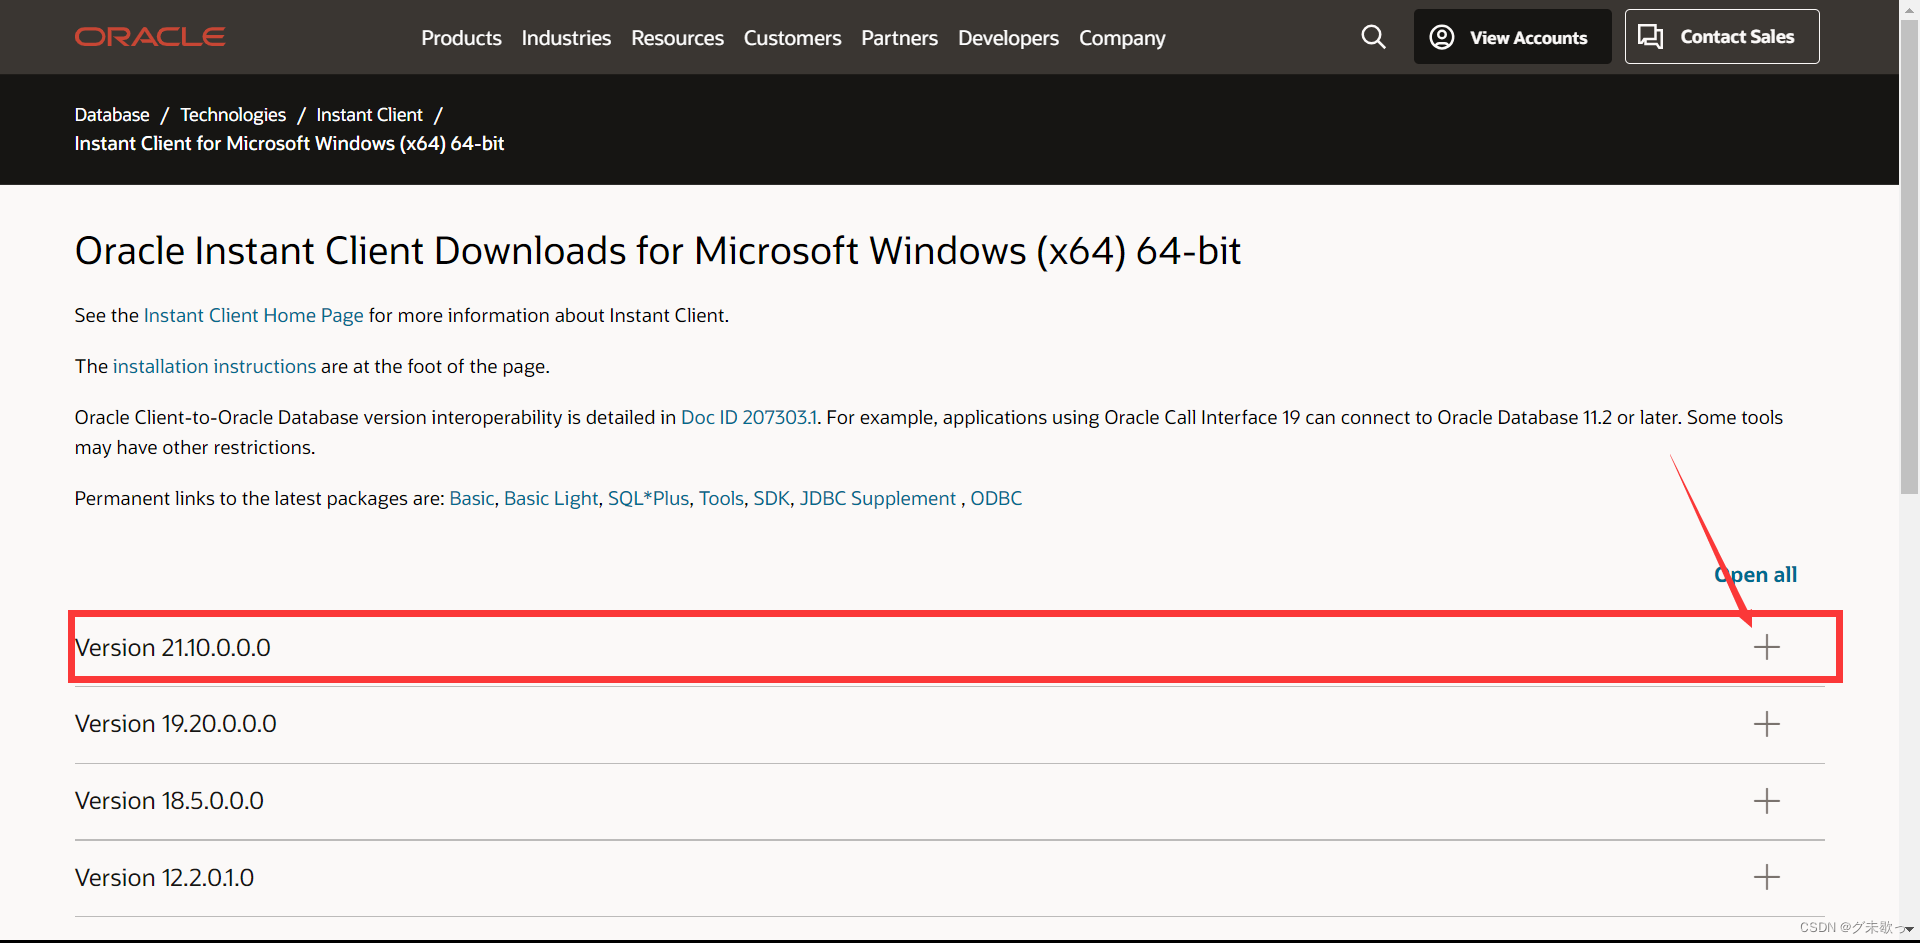Click the Oracle logo
Viewport: 1920px width, 943px height.
click(x=149, y=36)
